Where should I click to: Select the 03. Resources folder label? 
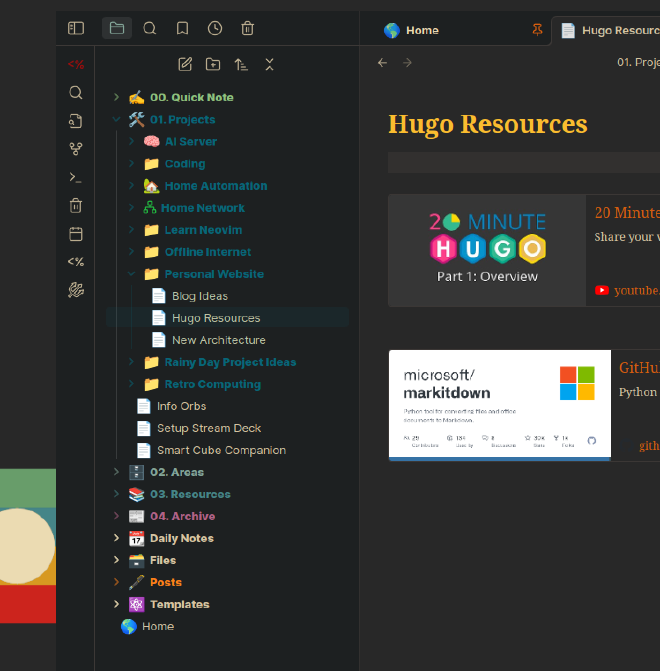pyautogui.click(x=190, y=494)
